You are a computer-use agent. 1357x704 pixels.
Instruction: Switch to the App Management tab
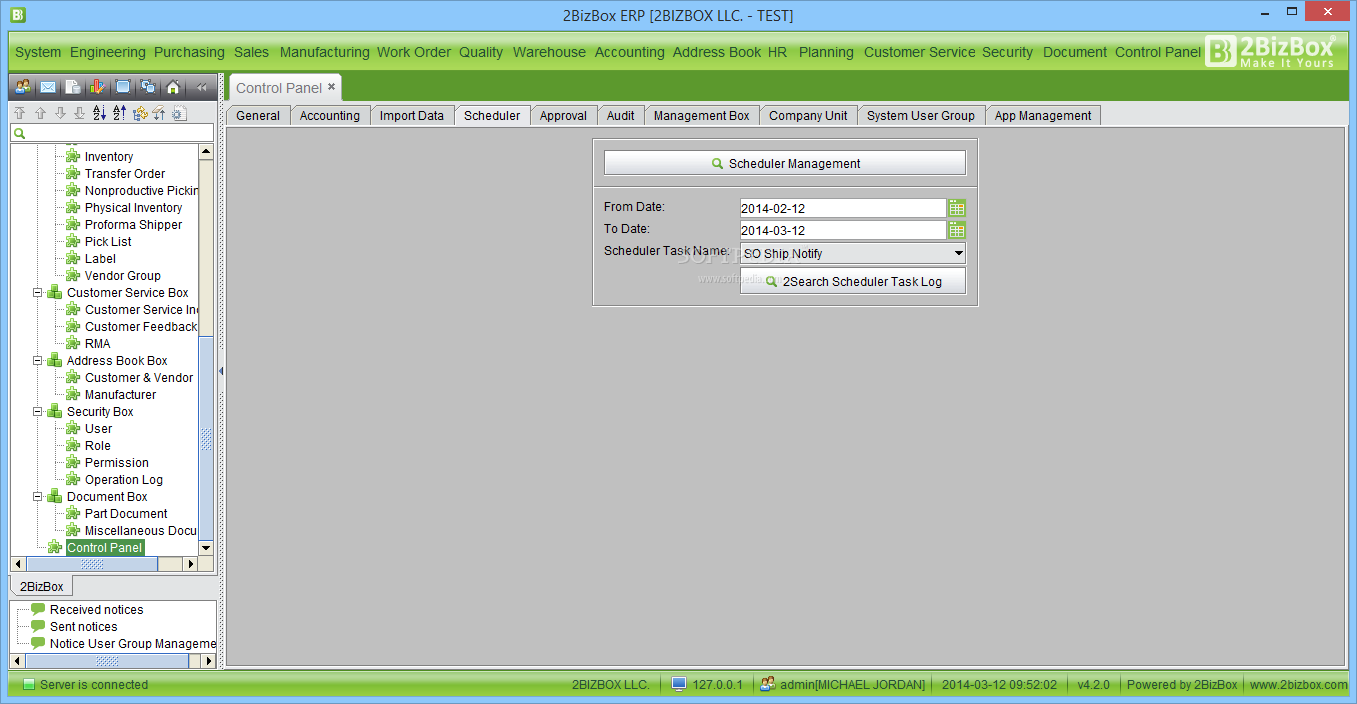[1043, 116]
